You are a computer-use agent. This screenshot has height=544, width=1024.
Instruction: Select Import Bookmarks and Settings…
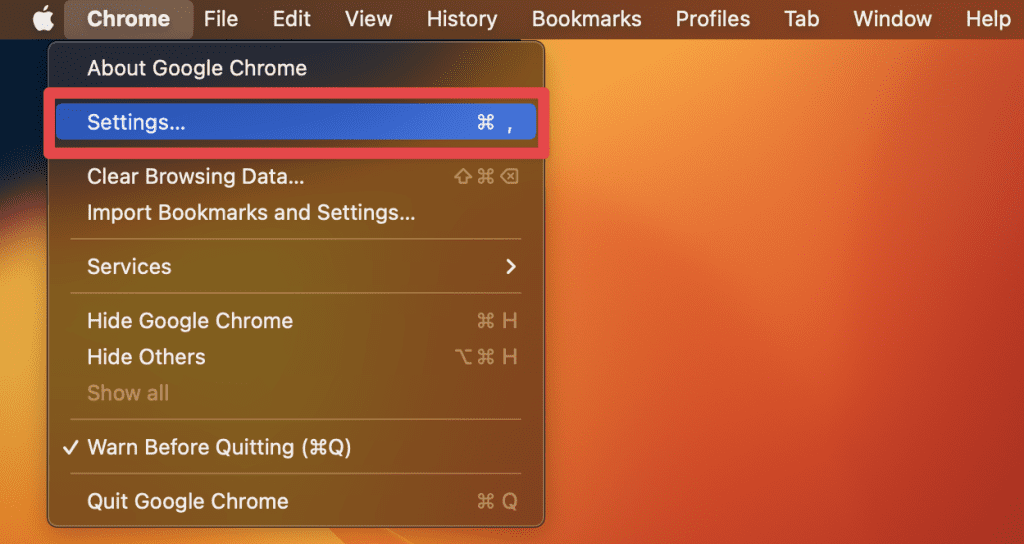(251, 212)
